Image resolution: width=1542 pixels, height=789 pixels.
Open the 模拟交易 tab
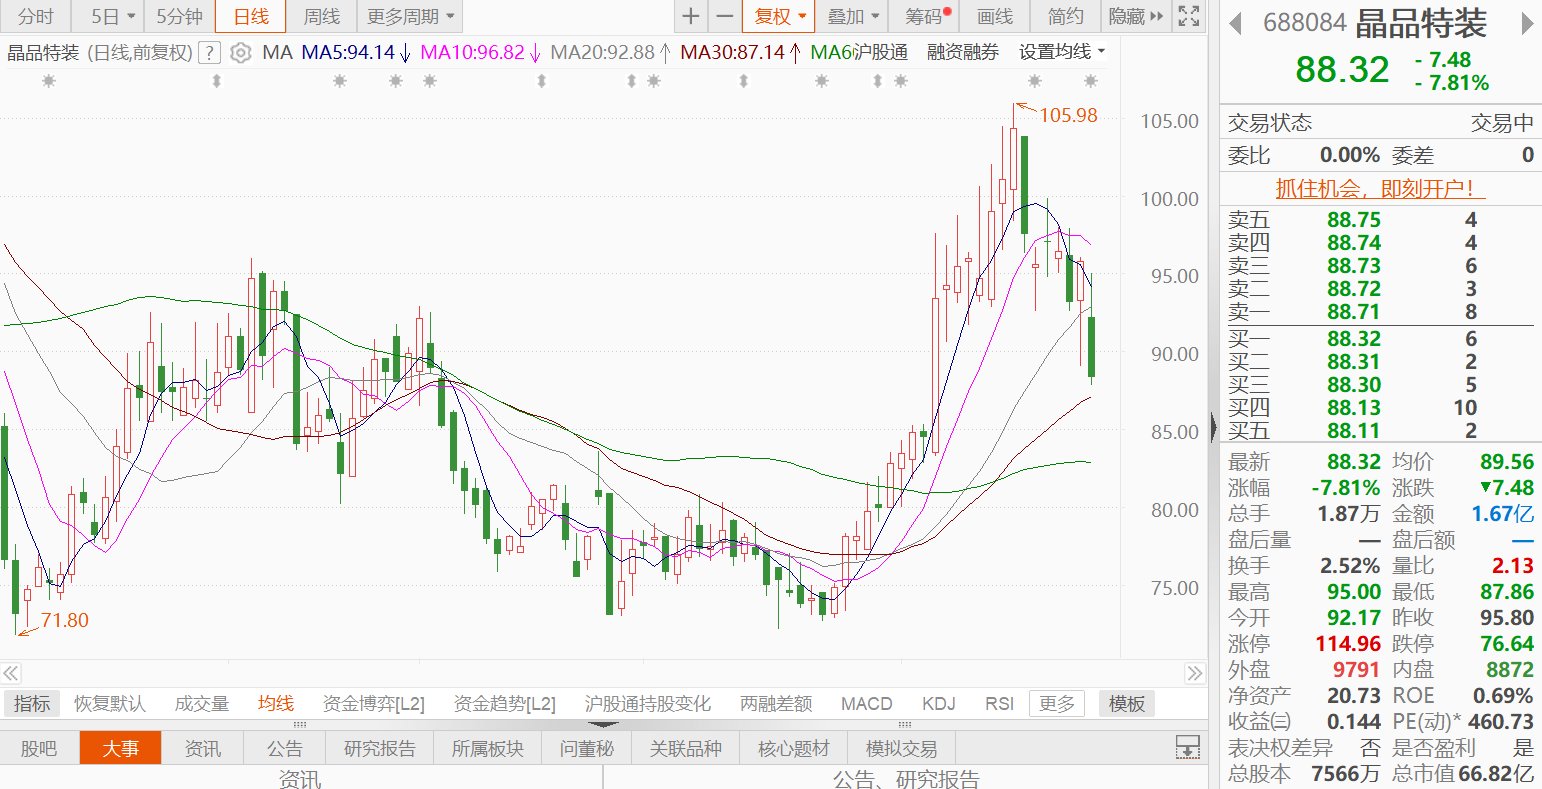coord(902,748)
